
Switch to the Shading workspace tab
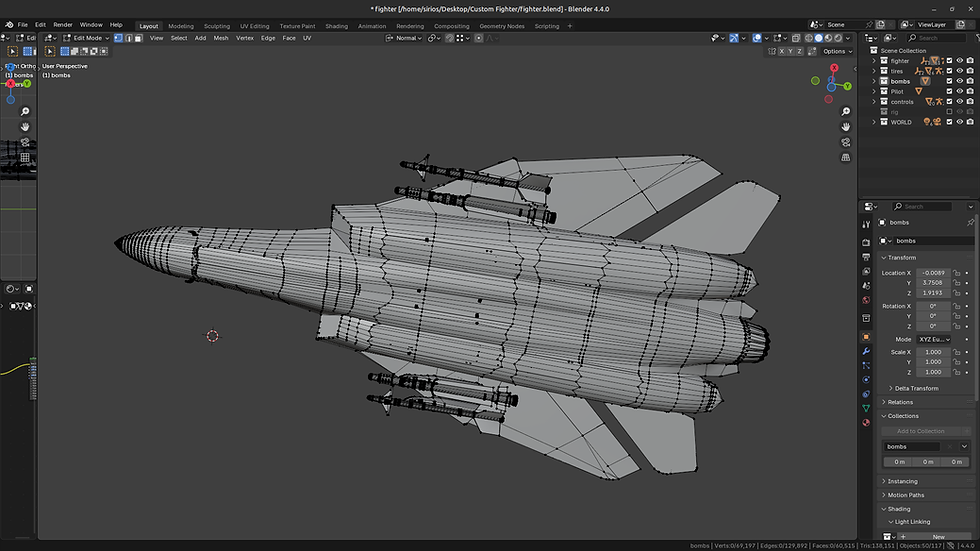[x=336, y=26]
